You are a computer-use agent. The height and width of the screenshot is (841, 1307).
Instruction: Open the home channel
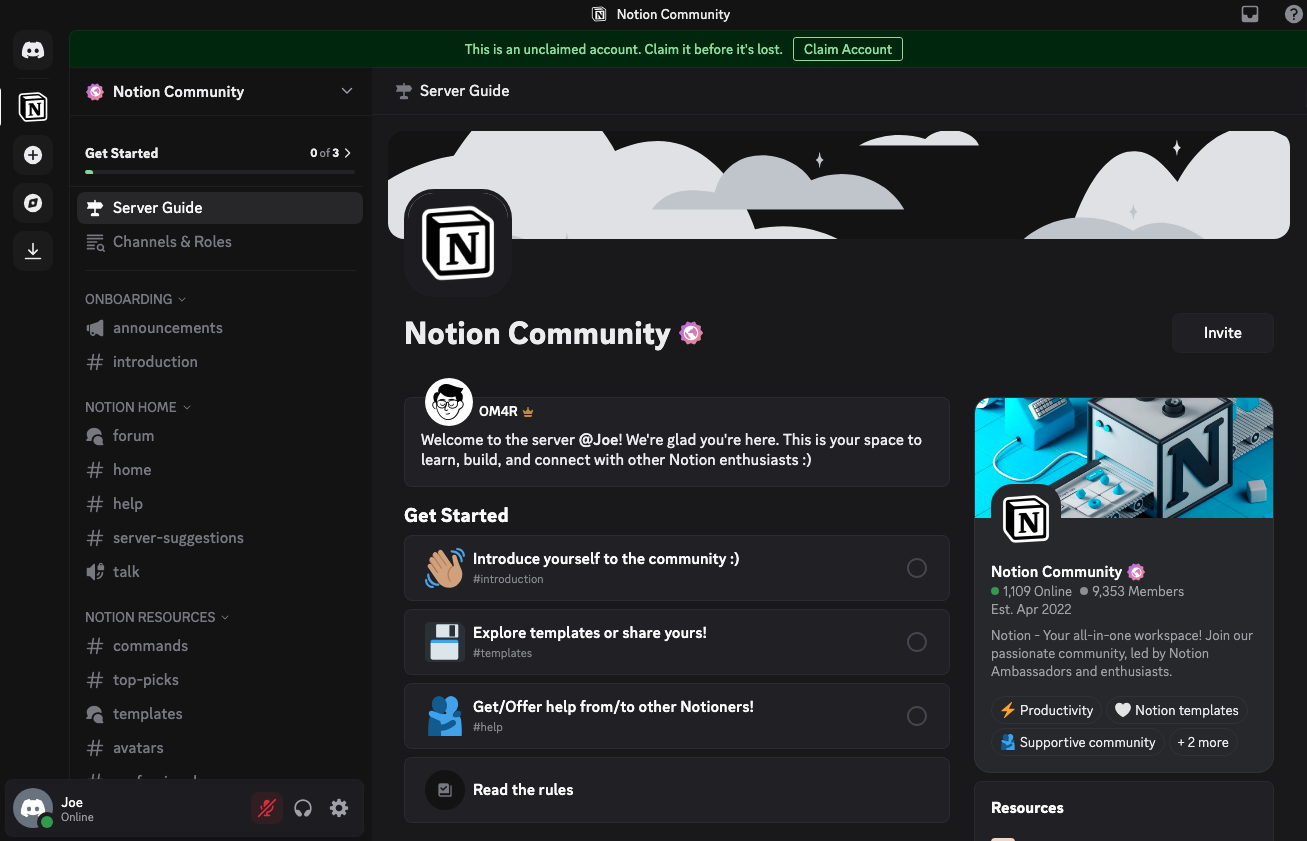point(220,470)
